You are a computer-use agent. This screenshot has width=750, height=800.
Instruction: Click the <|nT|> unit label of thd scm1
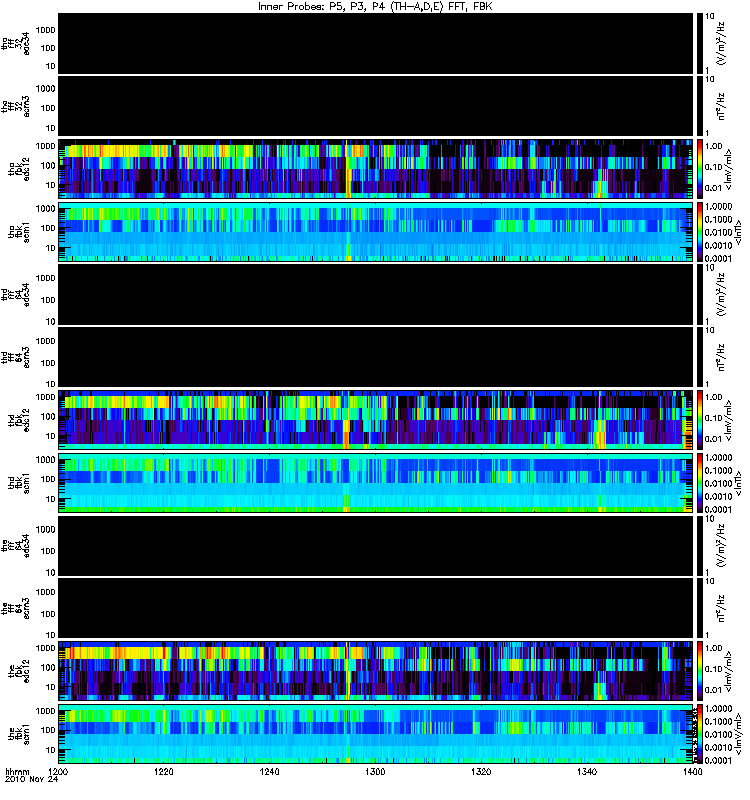click(x=738, y=483)
